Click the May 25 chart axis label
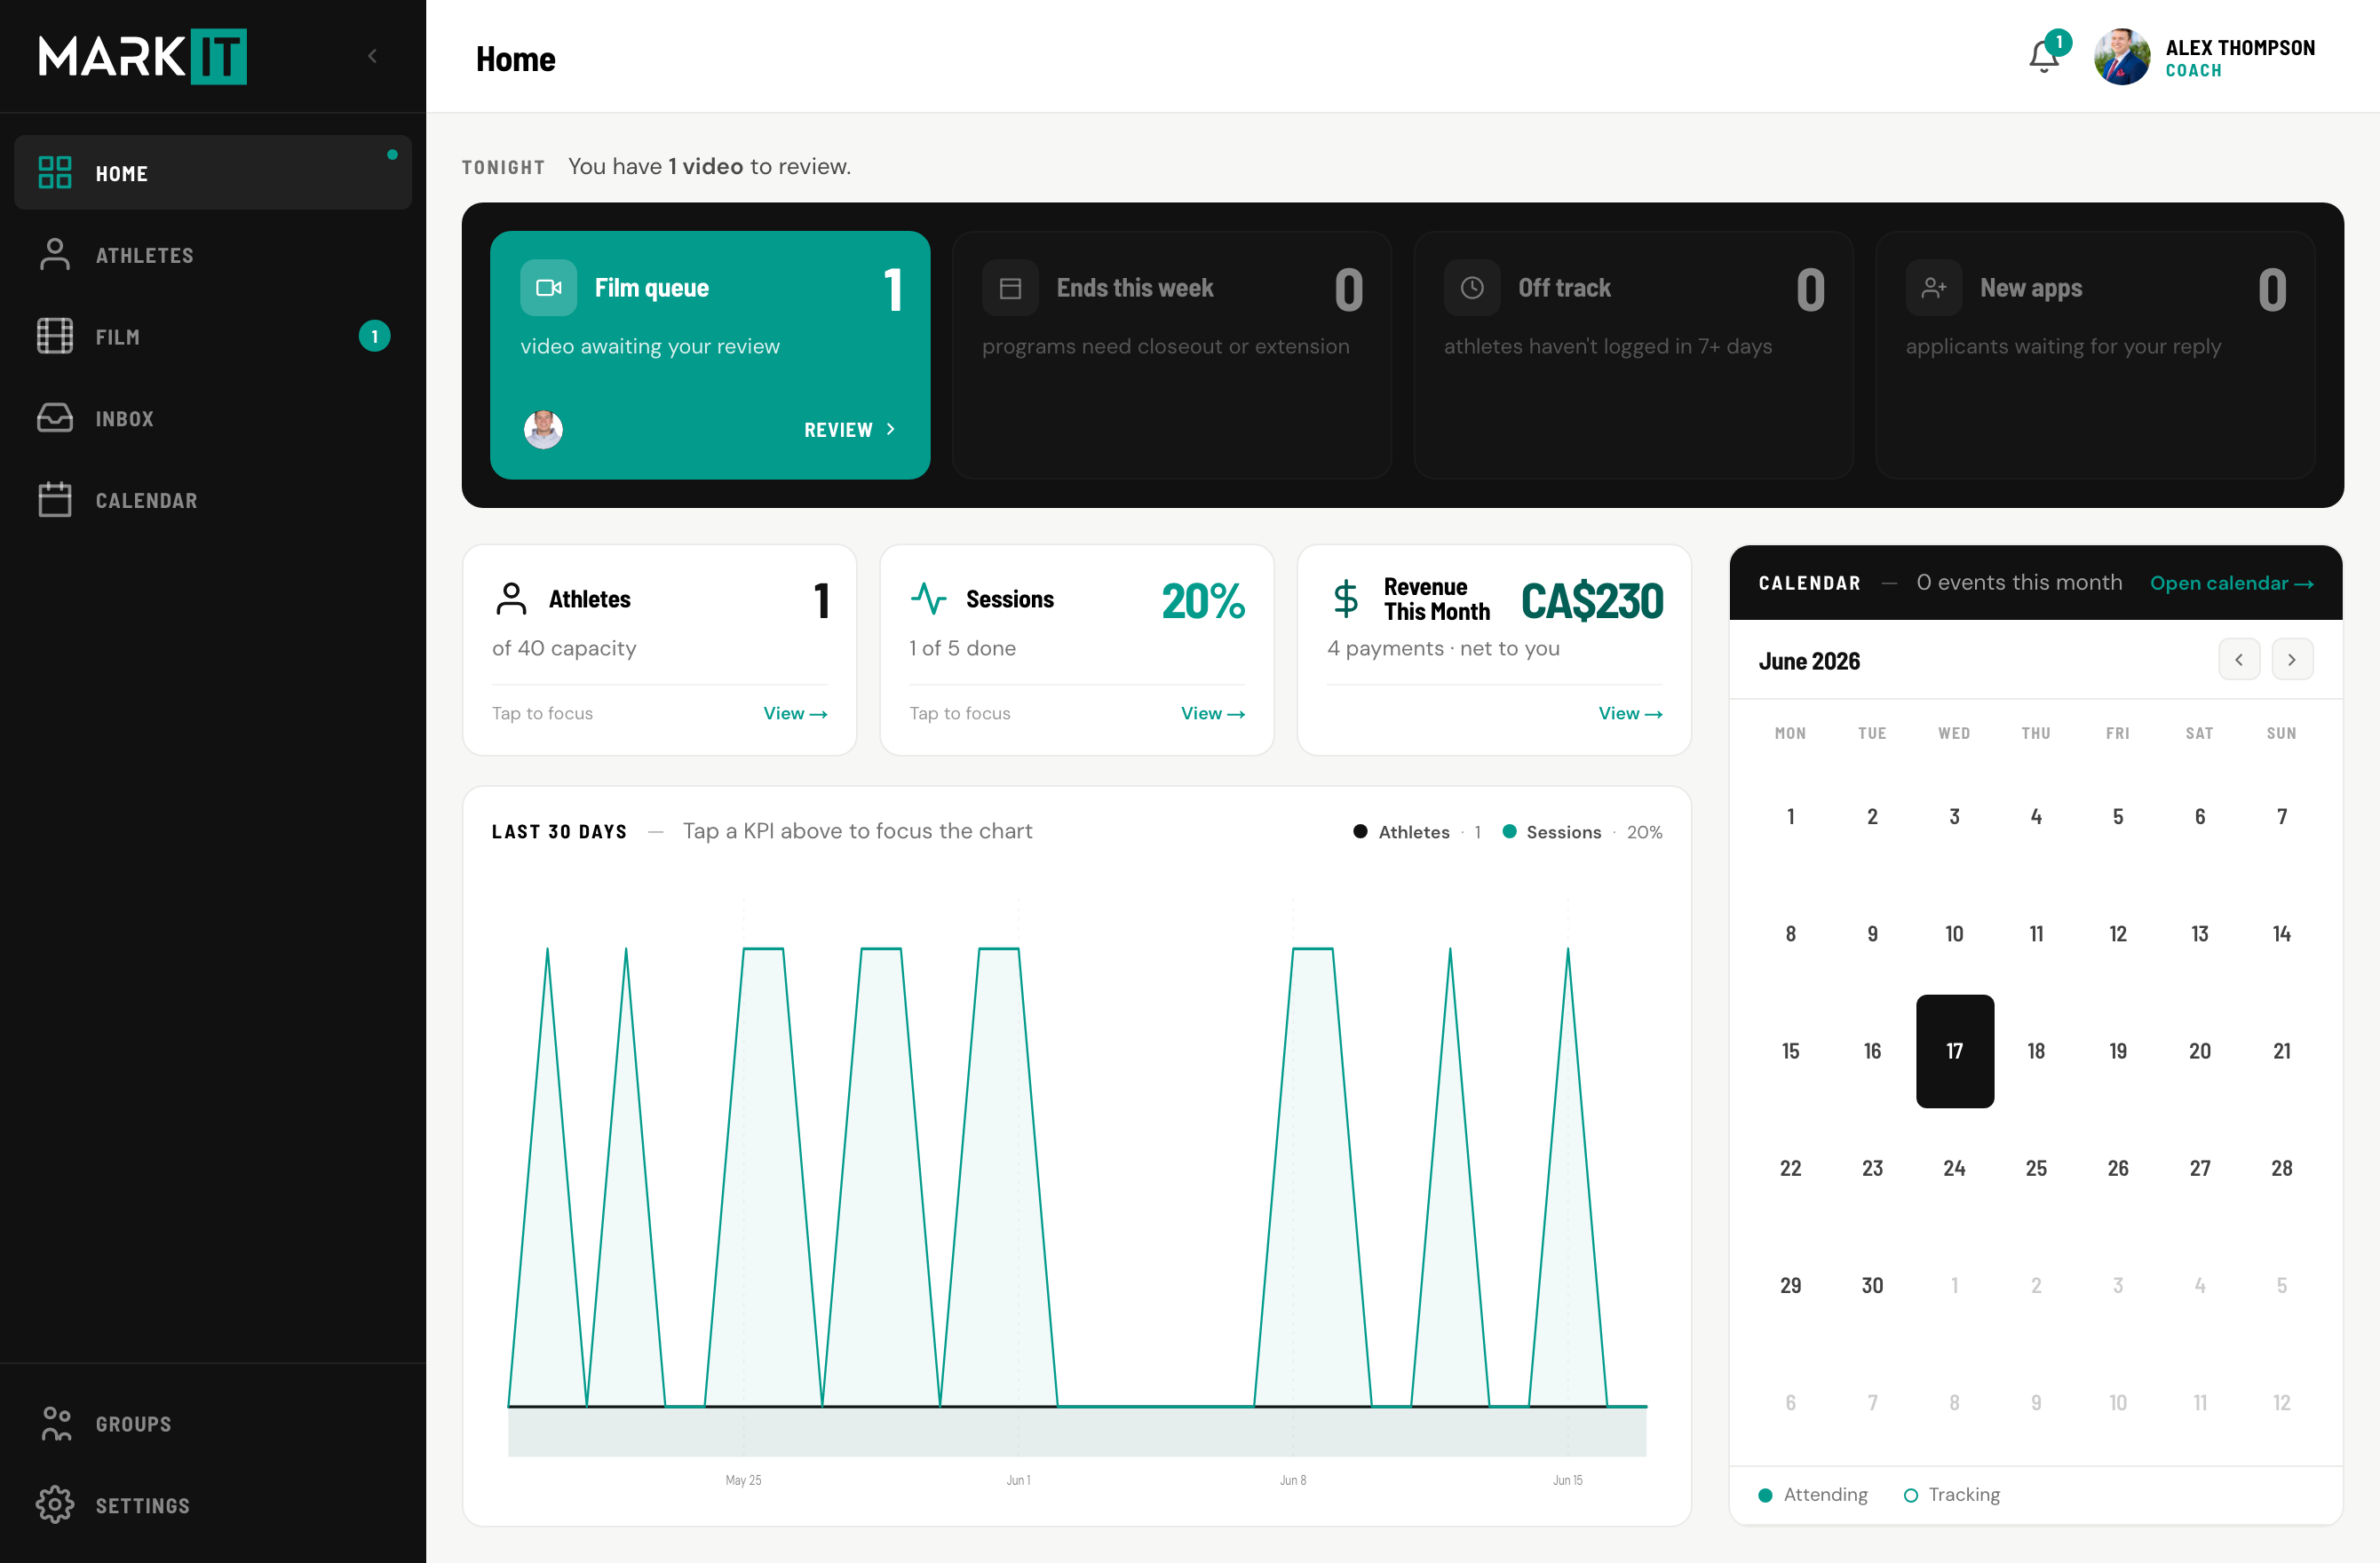The width and height of the screenshot is (2380, 1563). (x=743, y=1480)
